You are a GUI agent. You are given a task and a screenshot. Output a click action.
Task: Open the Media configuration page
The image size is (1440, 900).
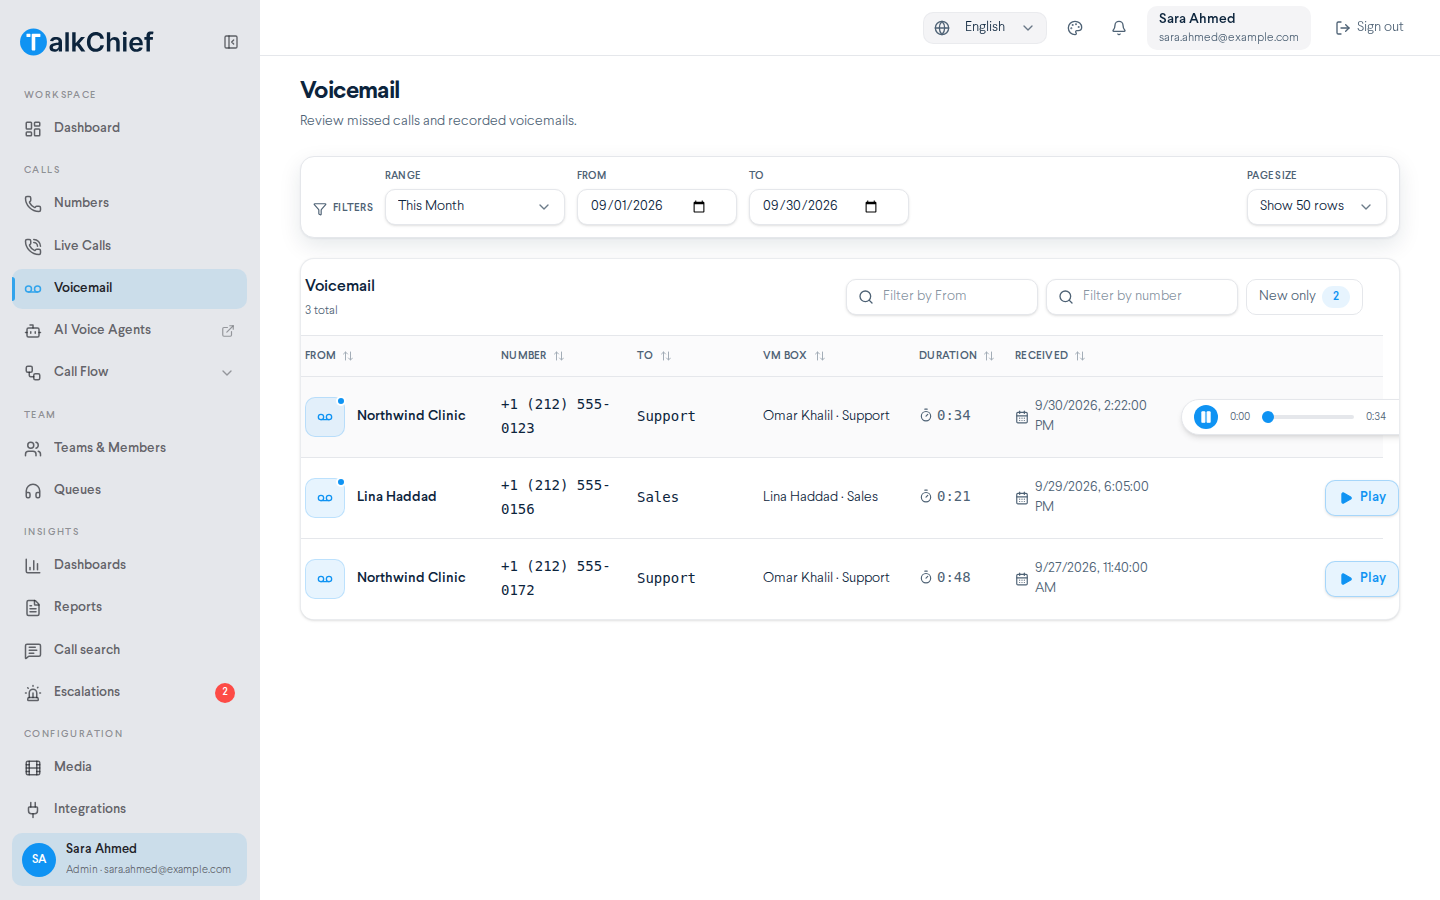click(130, 767)
